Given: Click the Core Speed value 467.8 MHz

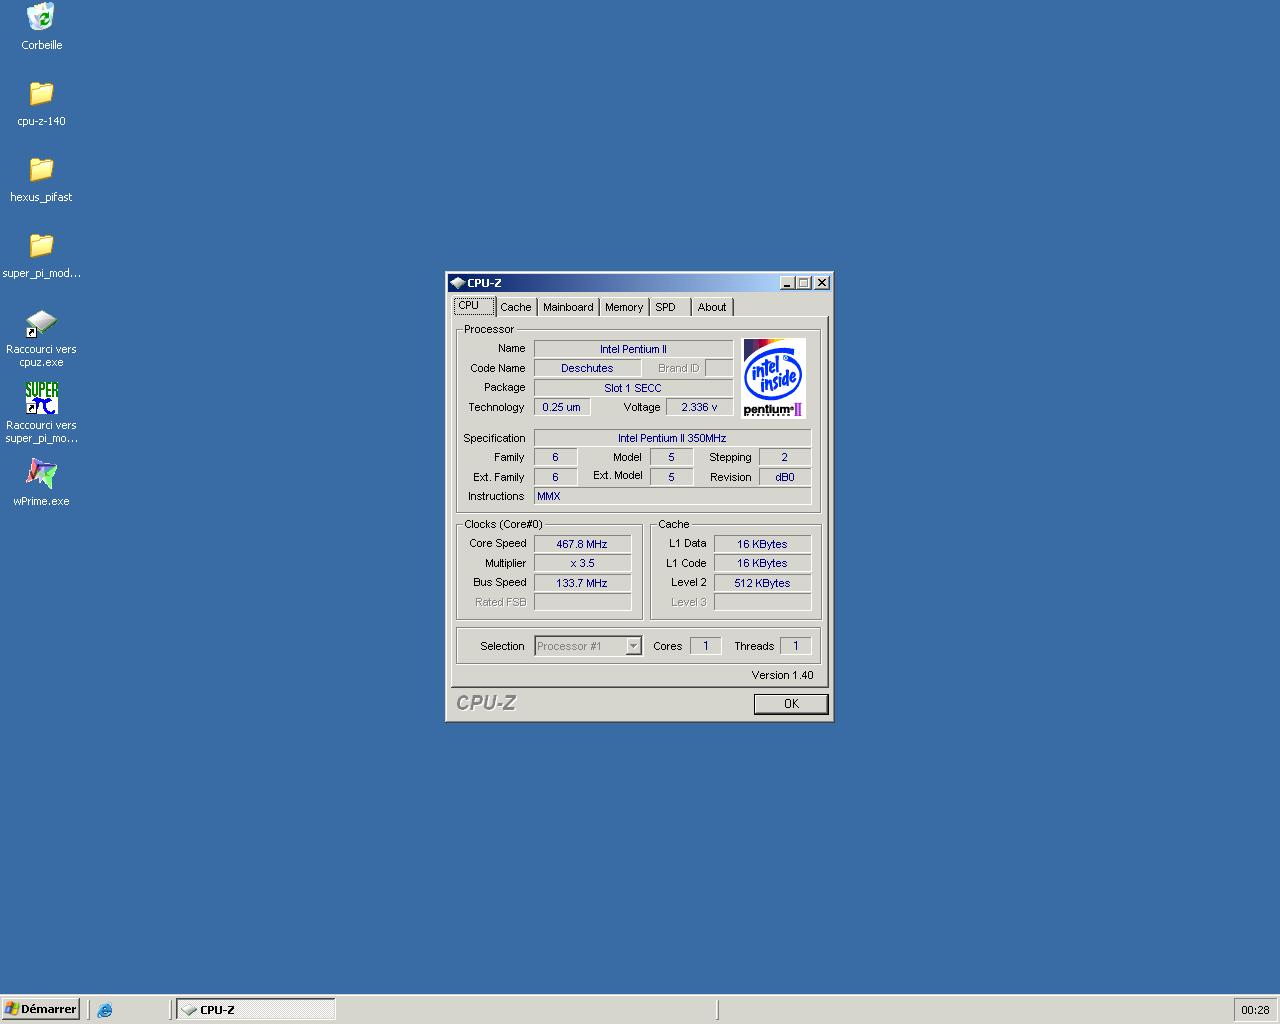Looking at the screenshot, I should tap(582, 544).
